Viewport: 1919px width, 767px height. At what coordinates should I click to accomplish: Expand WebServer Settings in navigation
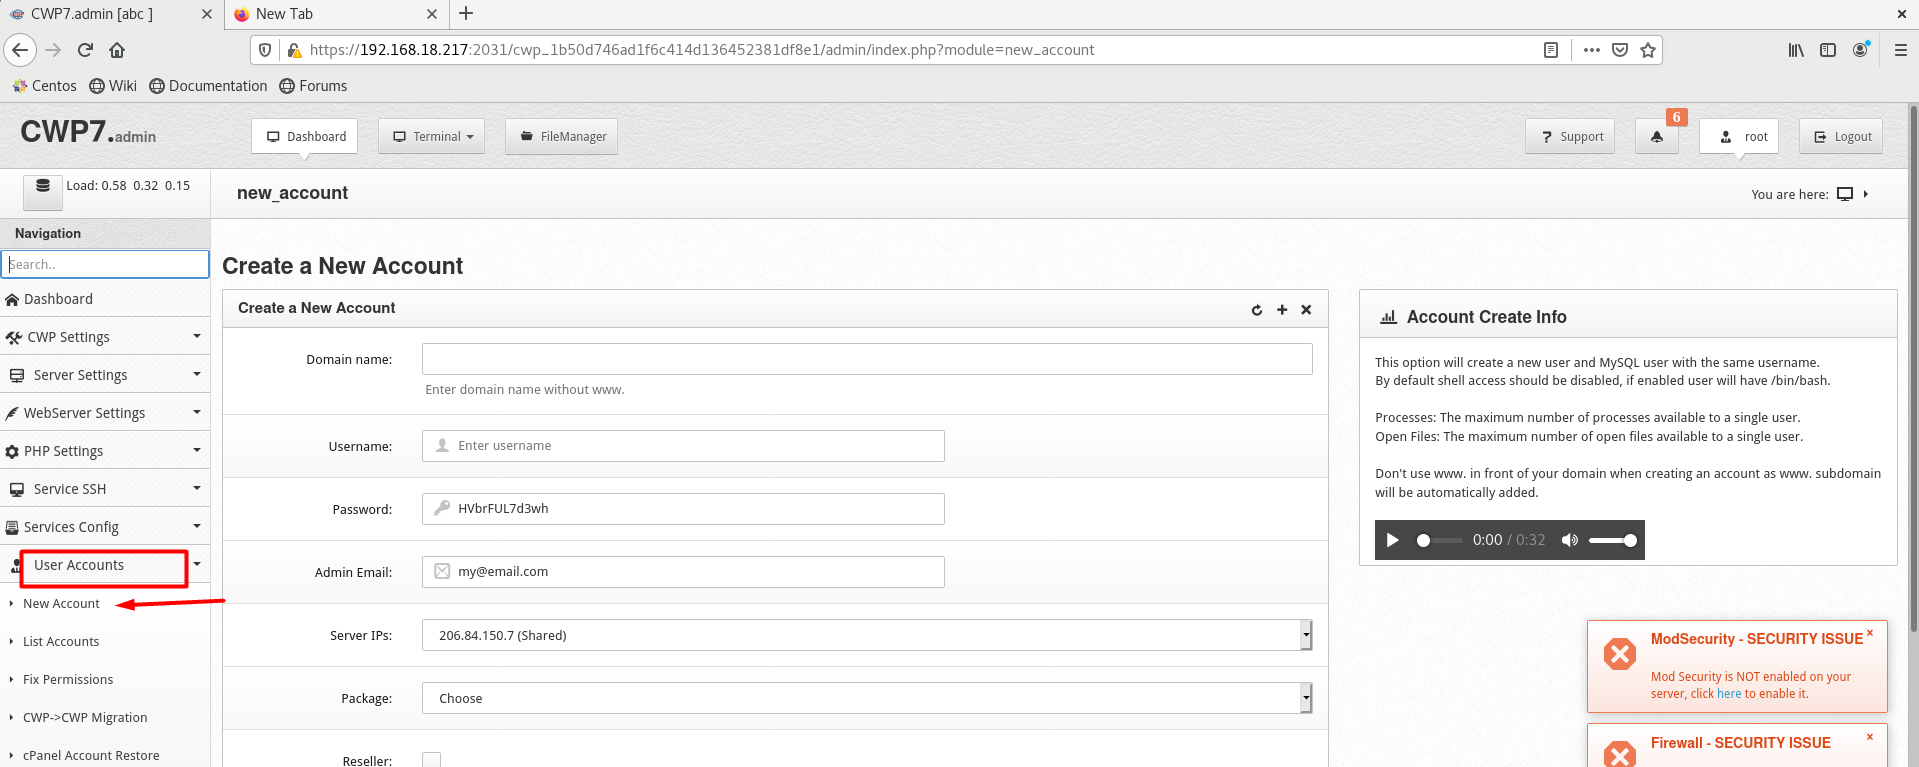(x=105, y=413)
